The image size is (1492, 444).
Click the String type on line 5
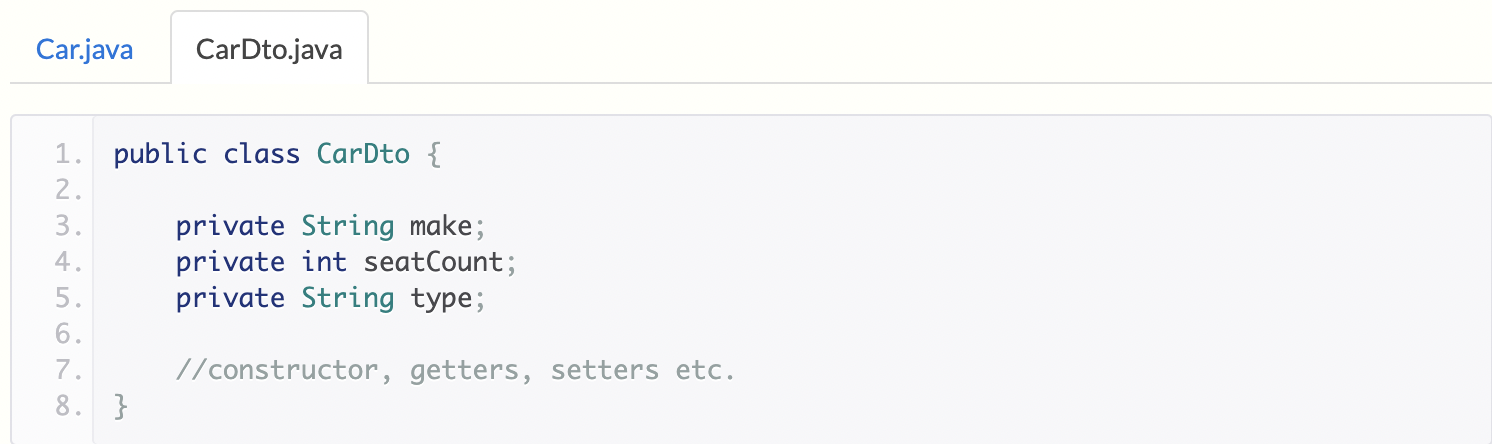(x=348, y=299)
